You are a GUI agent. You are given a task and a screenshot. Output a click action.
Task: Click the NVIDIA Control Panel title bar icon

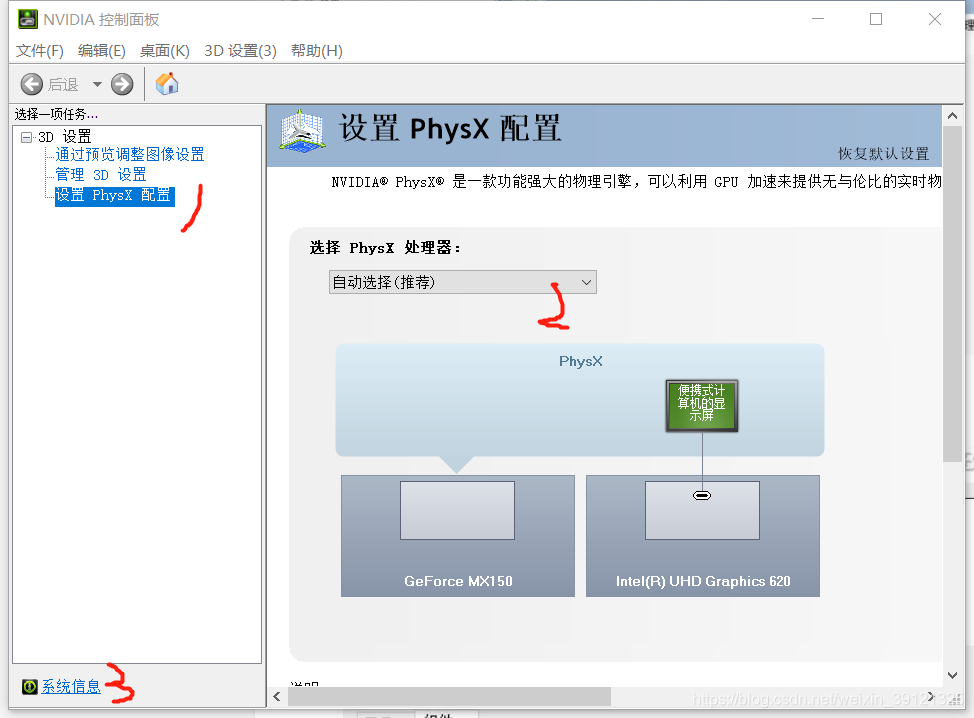(28, 19)
